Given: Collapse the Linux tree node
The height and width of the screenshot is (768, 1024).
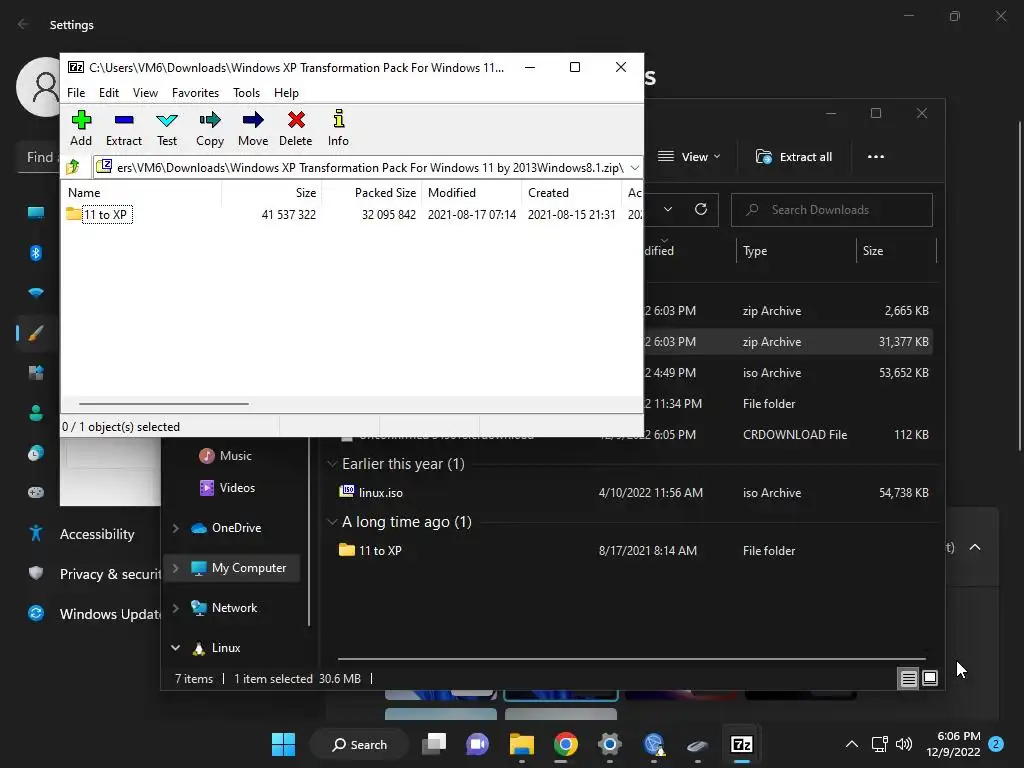Looking at the screenshot, I should point(175,648).
